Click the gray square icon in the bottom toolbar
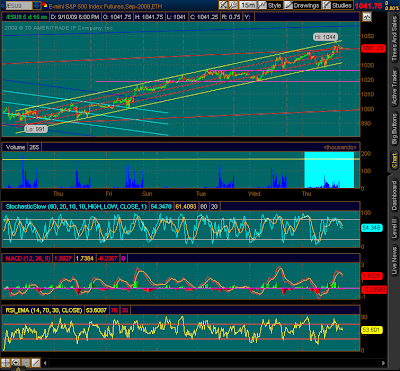This screenshot has height=371, width=400. tap(26, 362)
